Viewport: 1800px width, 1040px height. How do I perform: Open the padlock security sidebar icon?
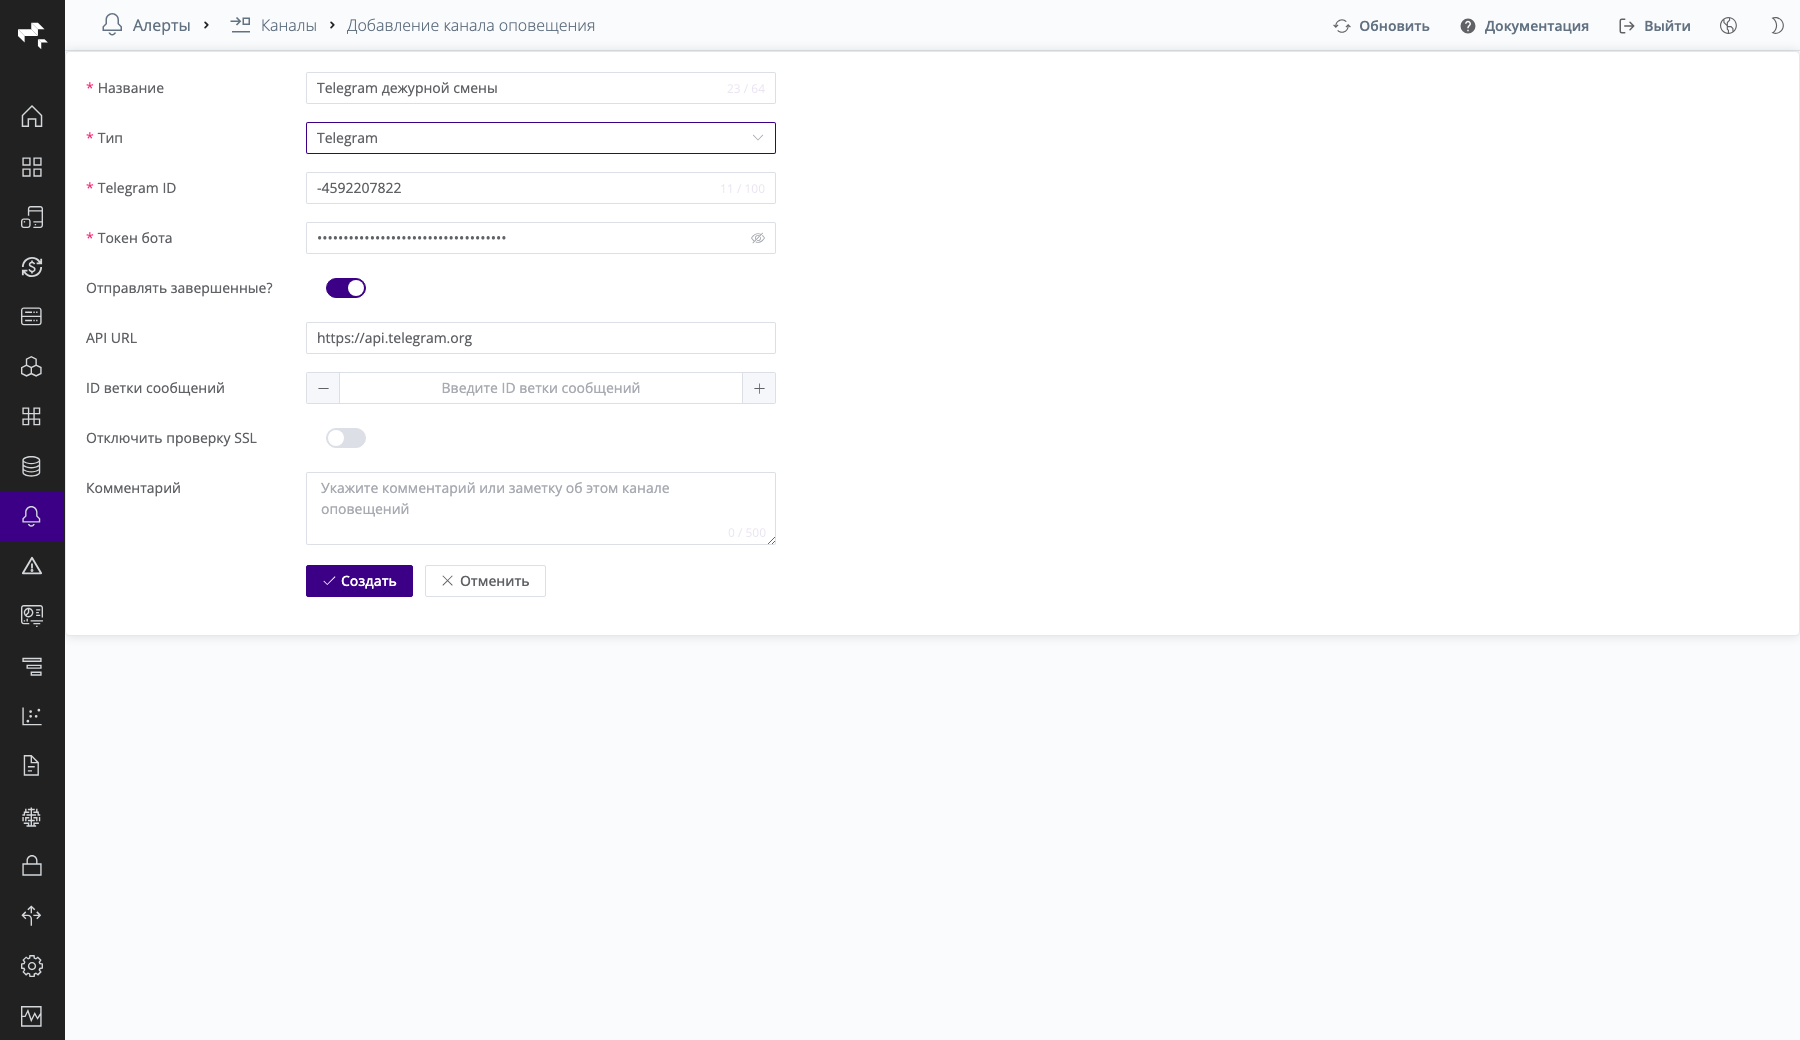coord(32,866)
